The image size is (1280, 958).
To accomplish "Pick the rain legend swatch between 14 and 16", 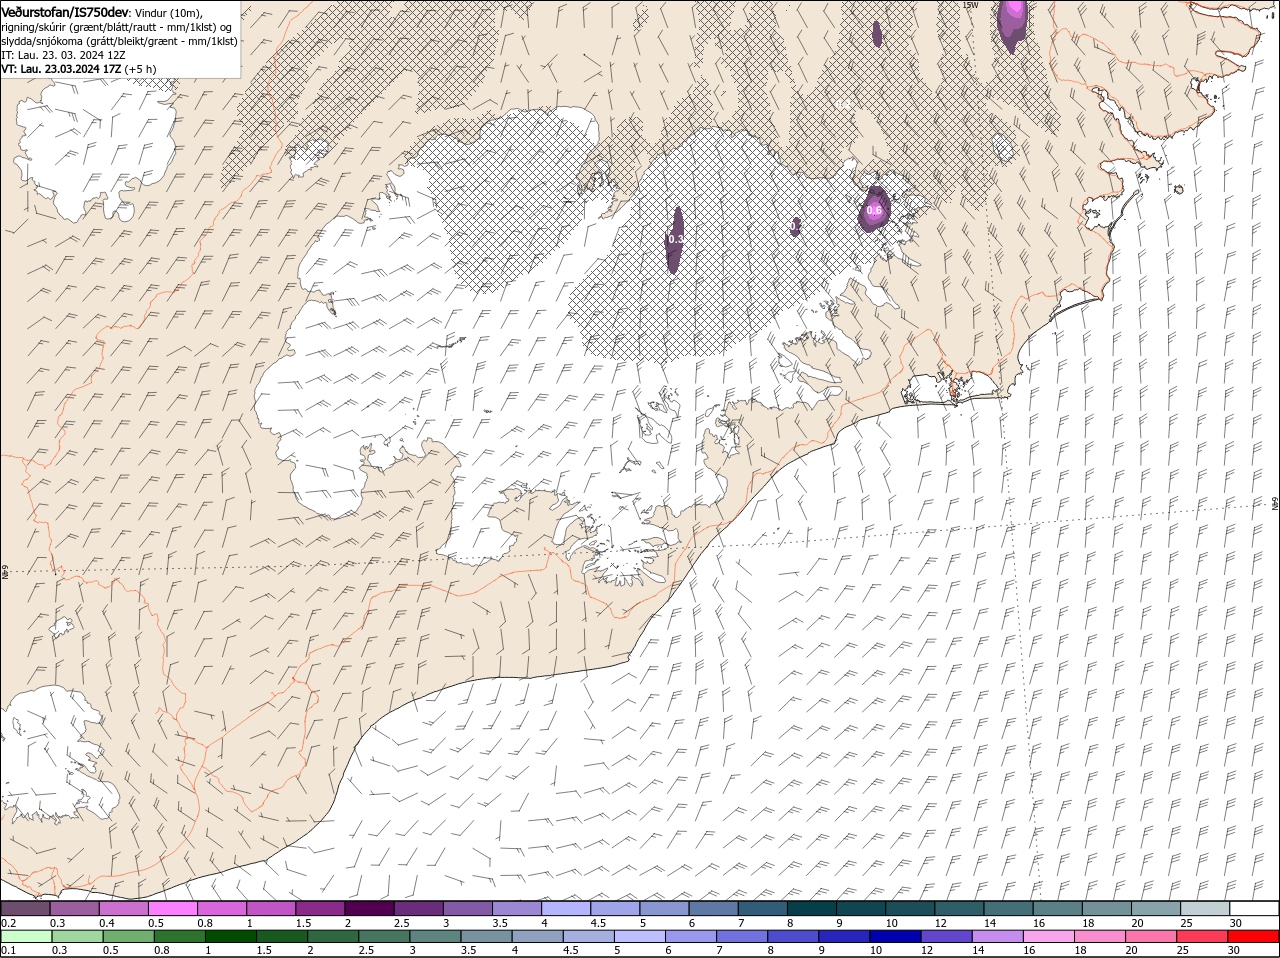I will [997, 937].
